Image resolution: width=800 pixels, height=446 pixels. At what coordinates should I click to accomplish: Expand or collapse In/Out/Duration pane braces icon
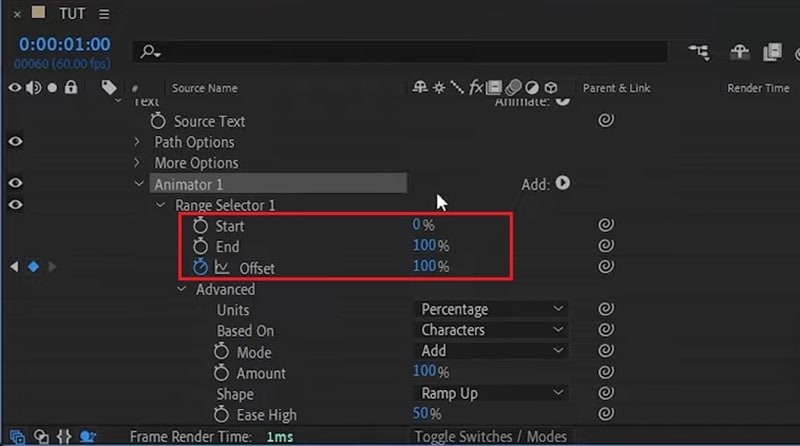point(64,437)
